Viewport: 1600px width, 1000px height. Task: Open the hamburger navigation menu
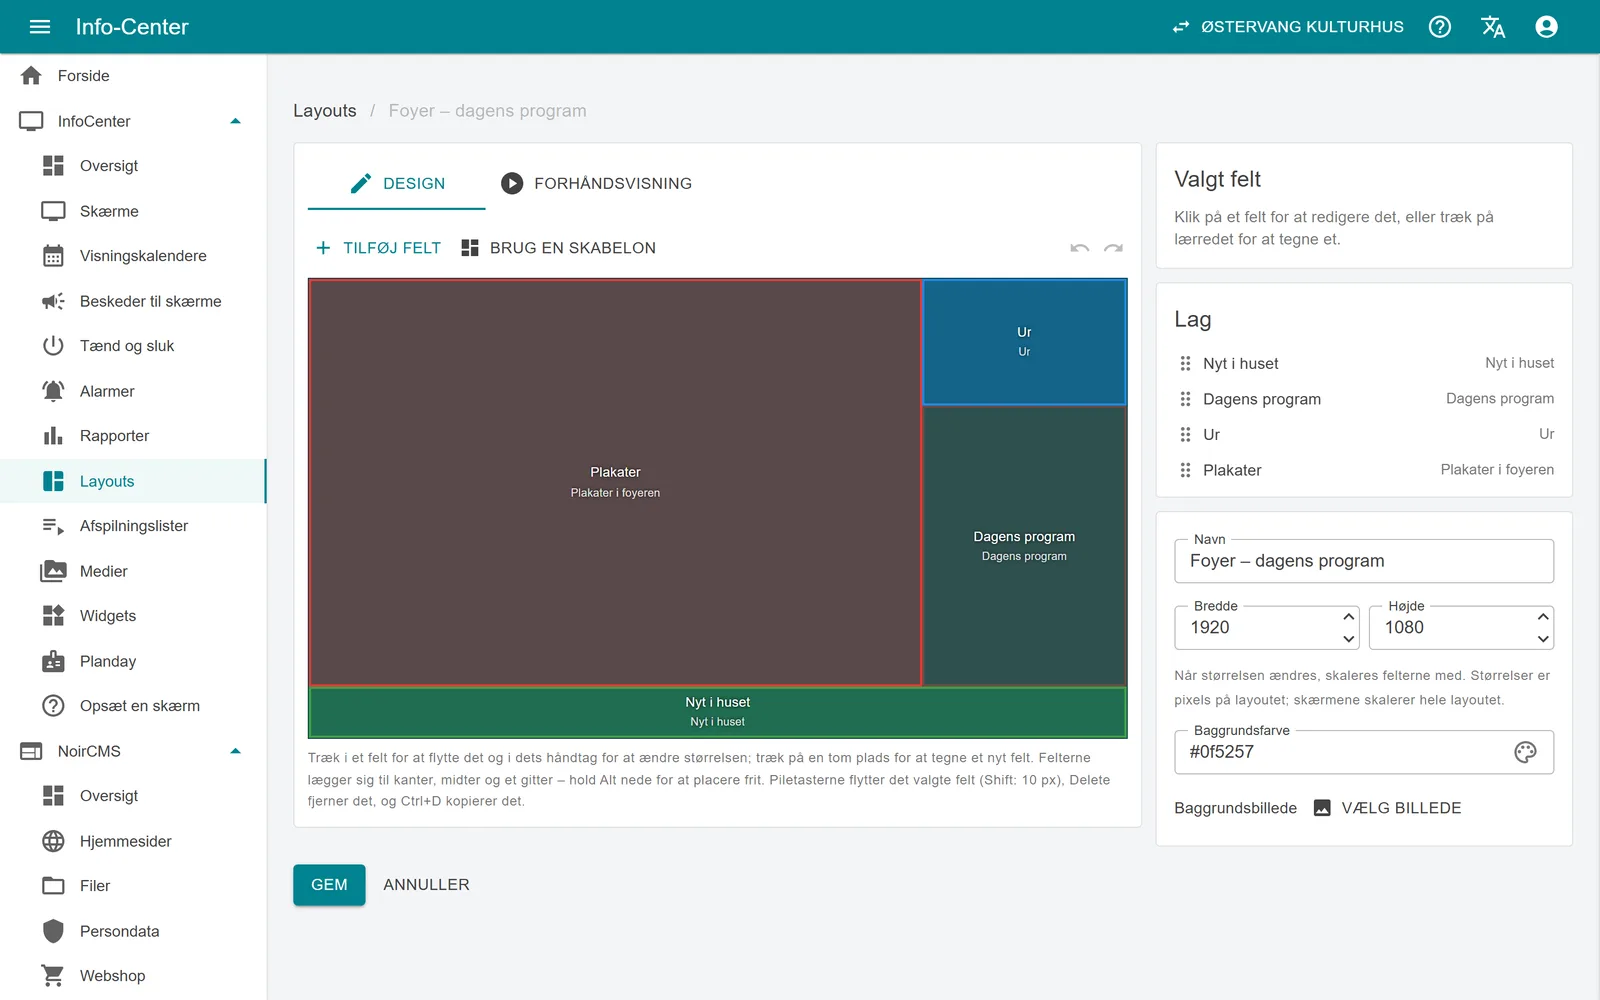[x=40, y=27]
